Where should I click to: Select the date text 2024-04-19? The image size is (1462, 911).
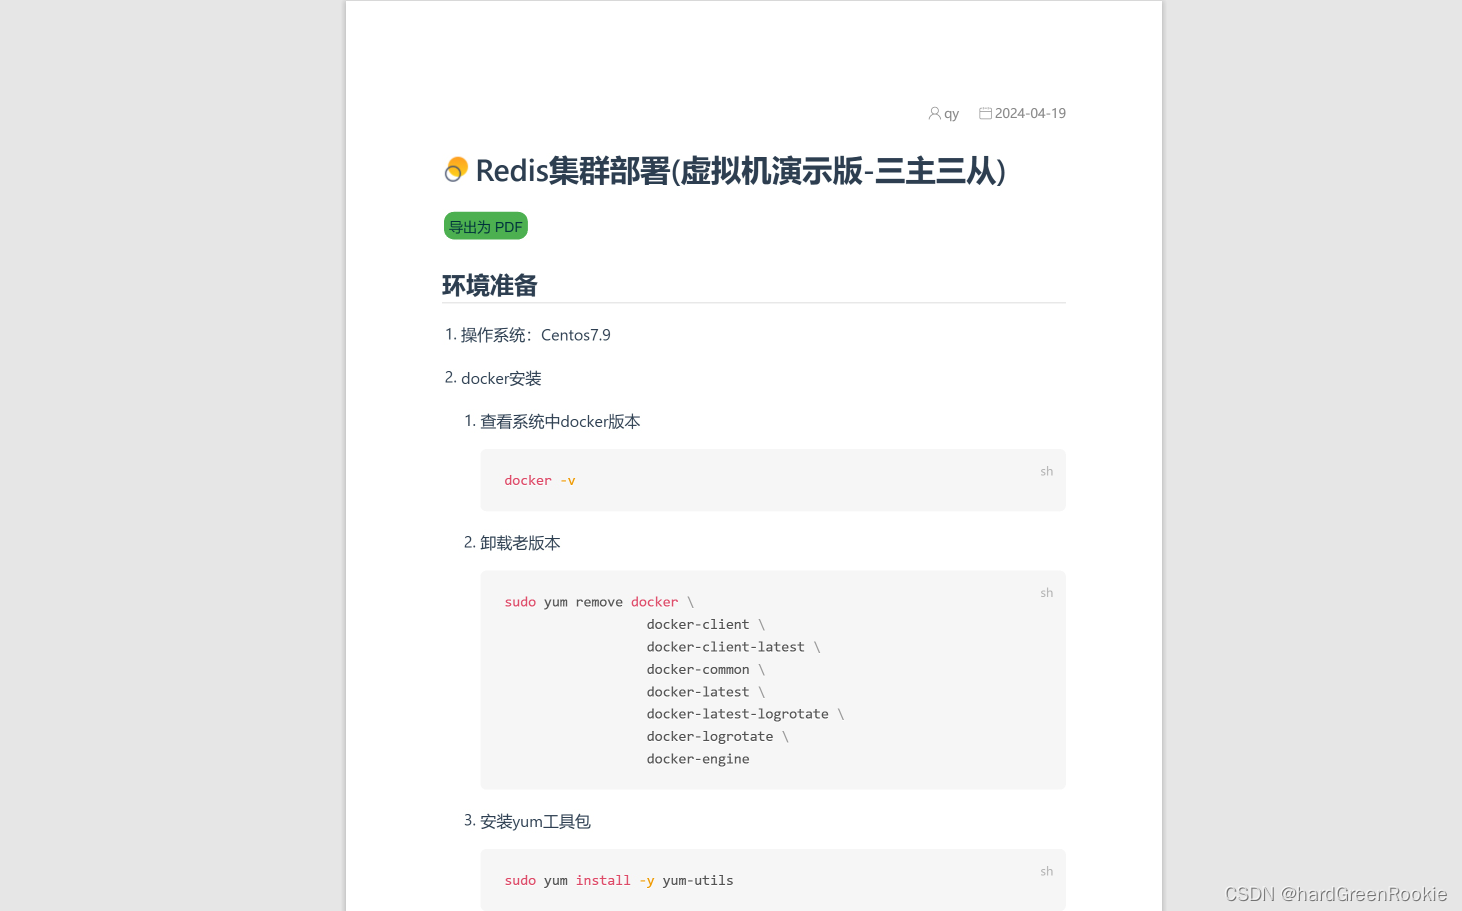tap(1030, 114)
